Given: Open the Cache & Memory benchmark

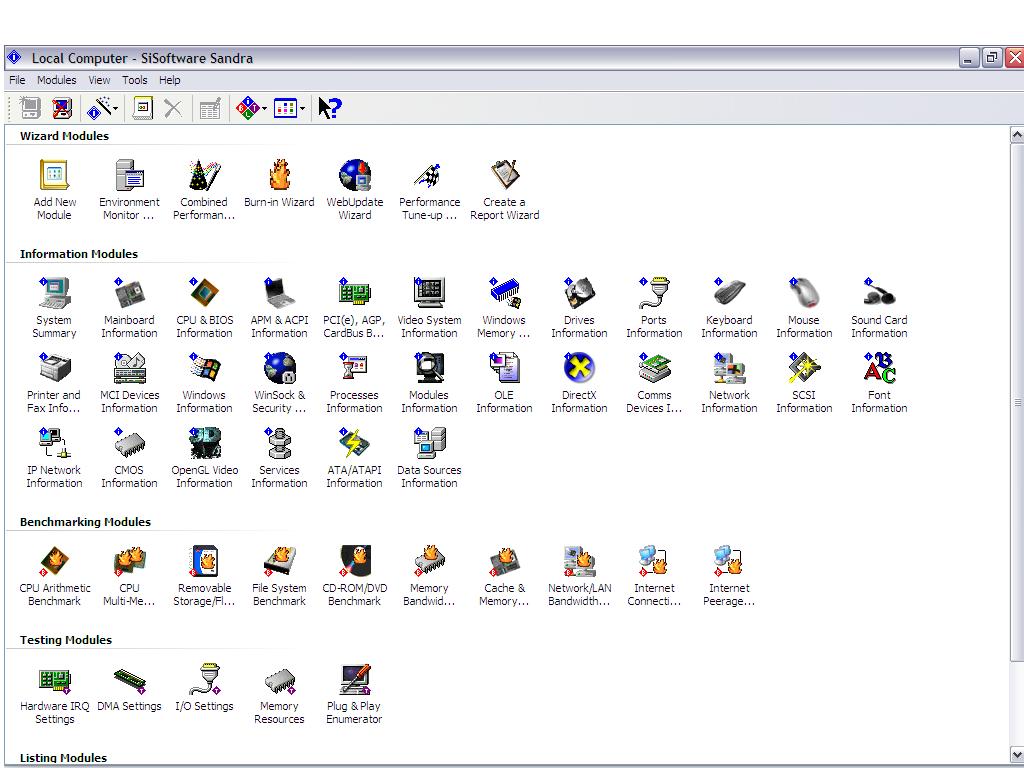Looking at the screenshot, I should point(504,576).
